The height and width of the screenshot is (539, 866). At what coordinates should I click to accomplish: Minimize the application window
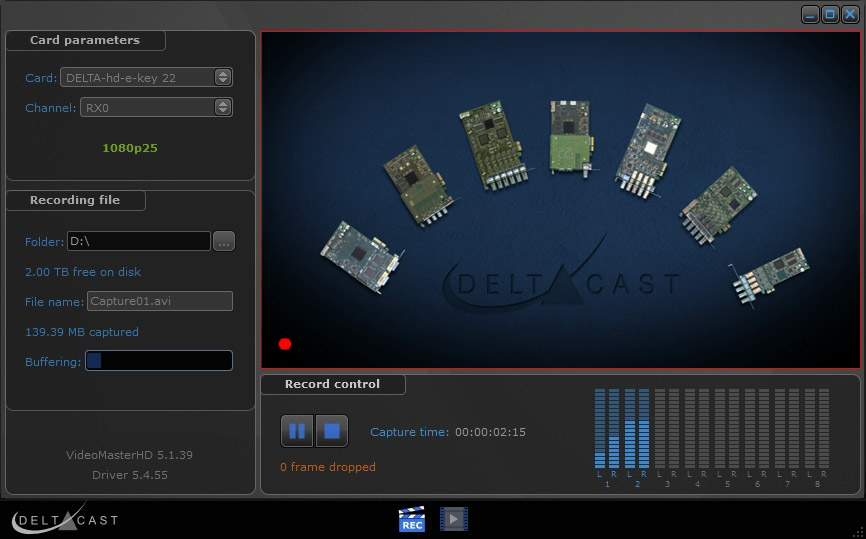[x=810, y=14]
